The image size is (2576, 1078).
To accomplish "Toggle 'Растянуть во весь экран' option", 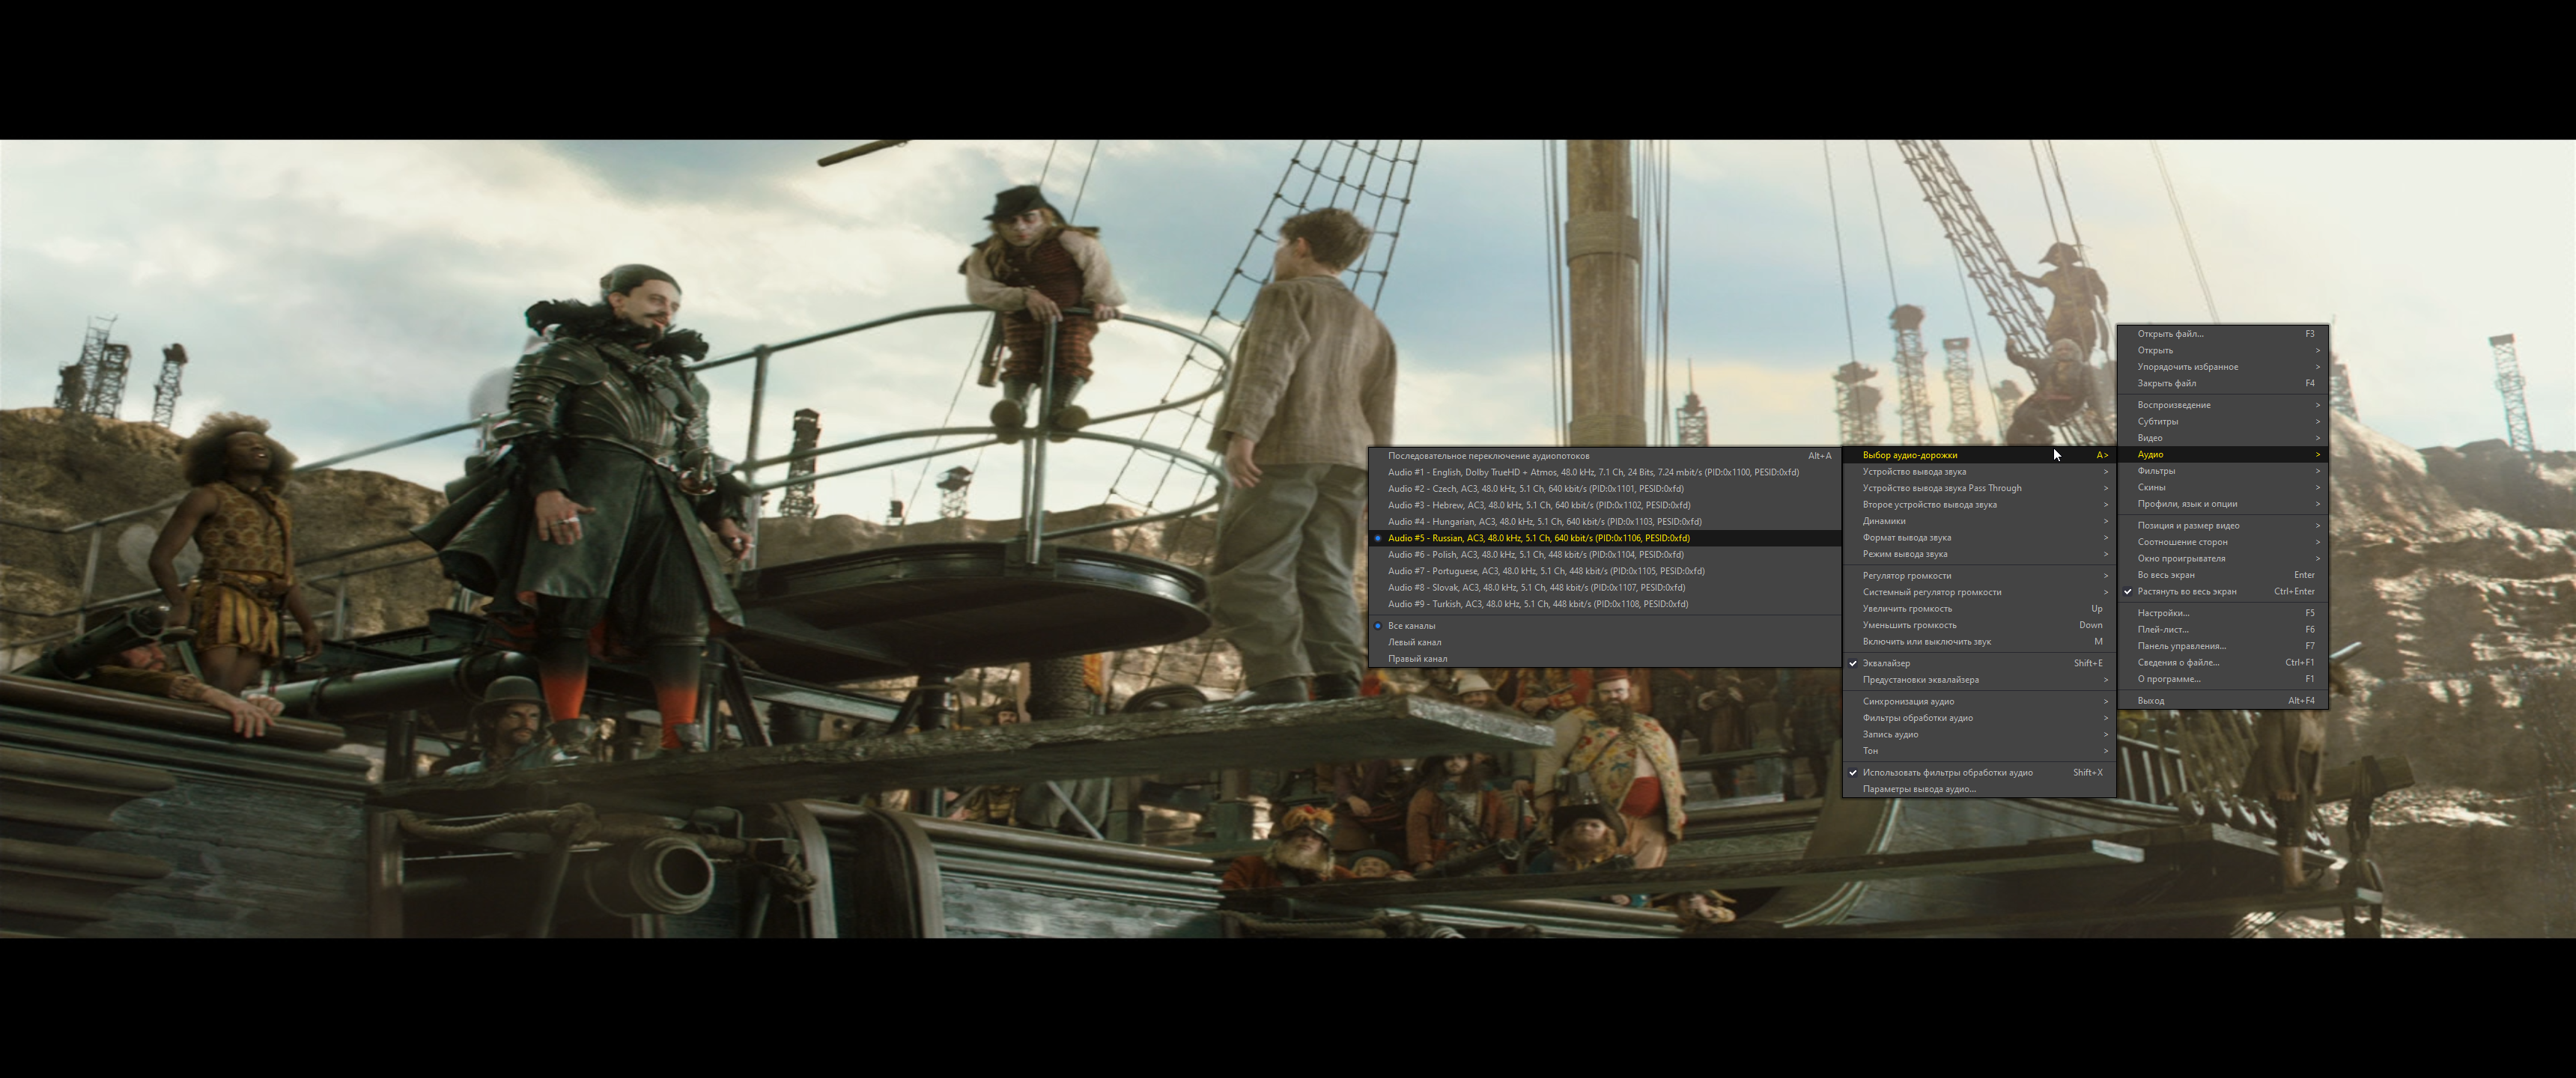I will 2222,592.
